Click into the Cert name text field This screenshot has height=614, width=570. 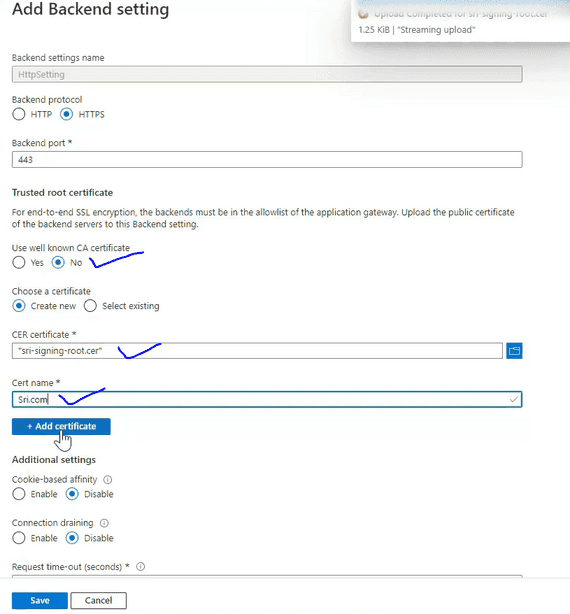tap(267, 399)
